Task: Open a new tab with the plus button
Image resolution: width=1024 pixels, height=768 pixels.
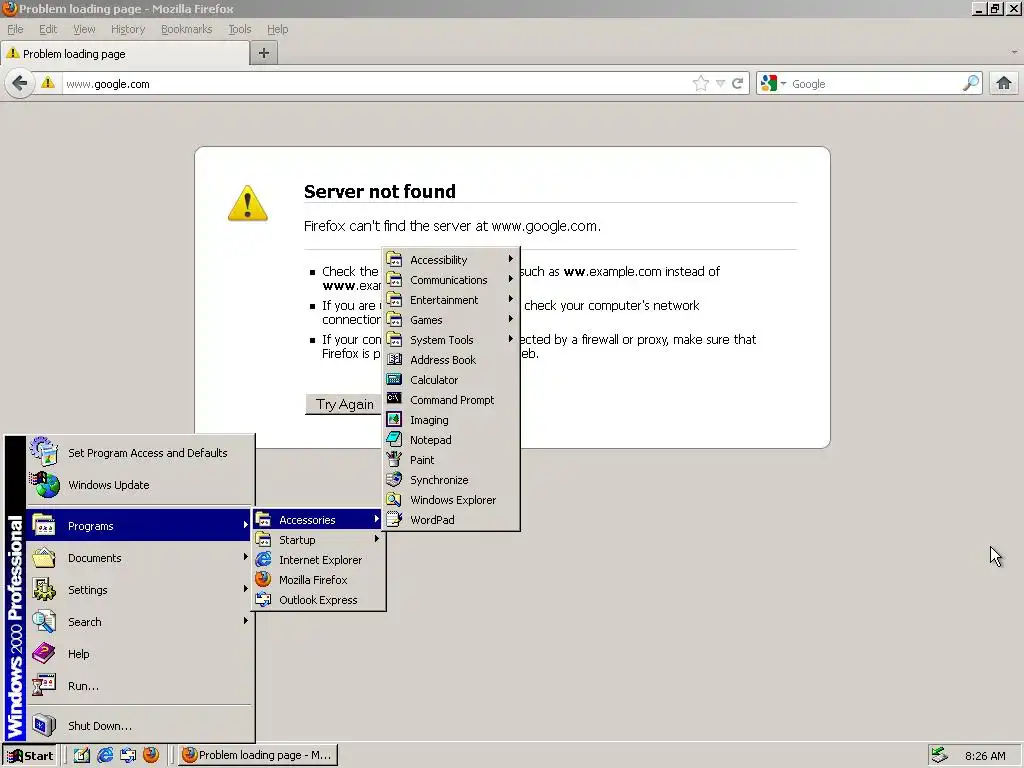Action: [264, 54]
